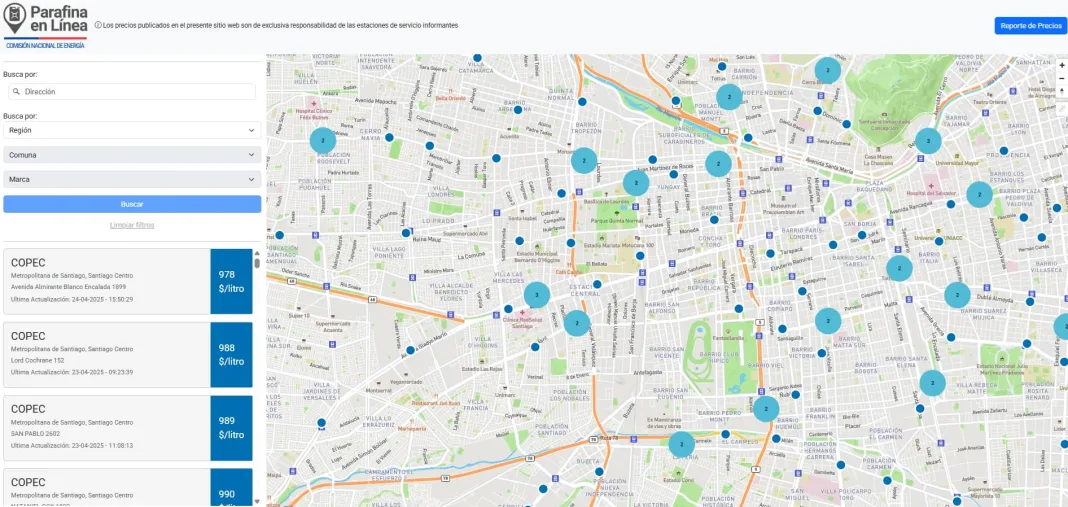
Task: Open cluster marker 3 near Estación Central
Action: point(537,295)
